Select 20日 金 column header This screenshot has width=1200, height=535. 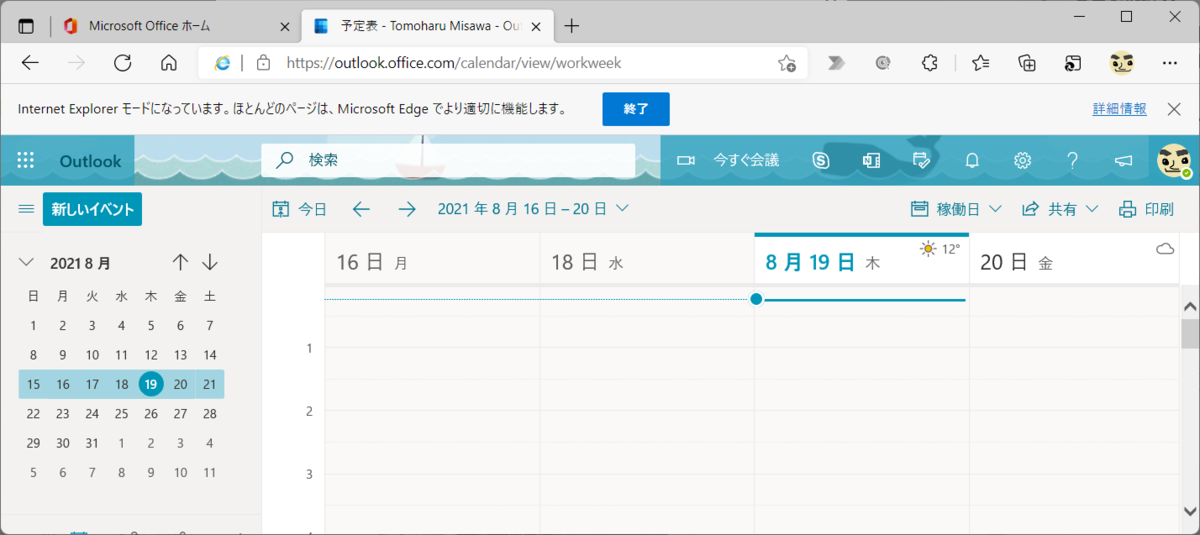click(1075, 262)
